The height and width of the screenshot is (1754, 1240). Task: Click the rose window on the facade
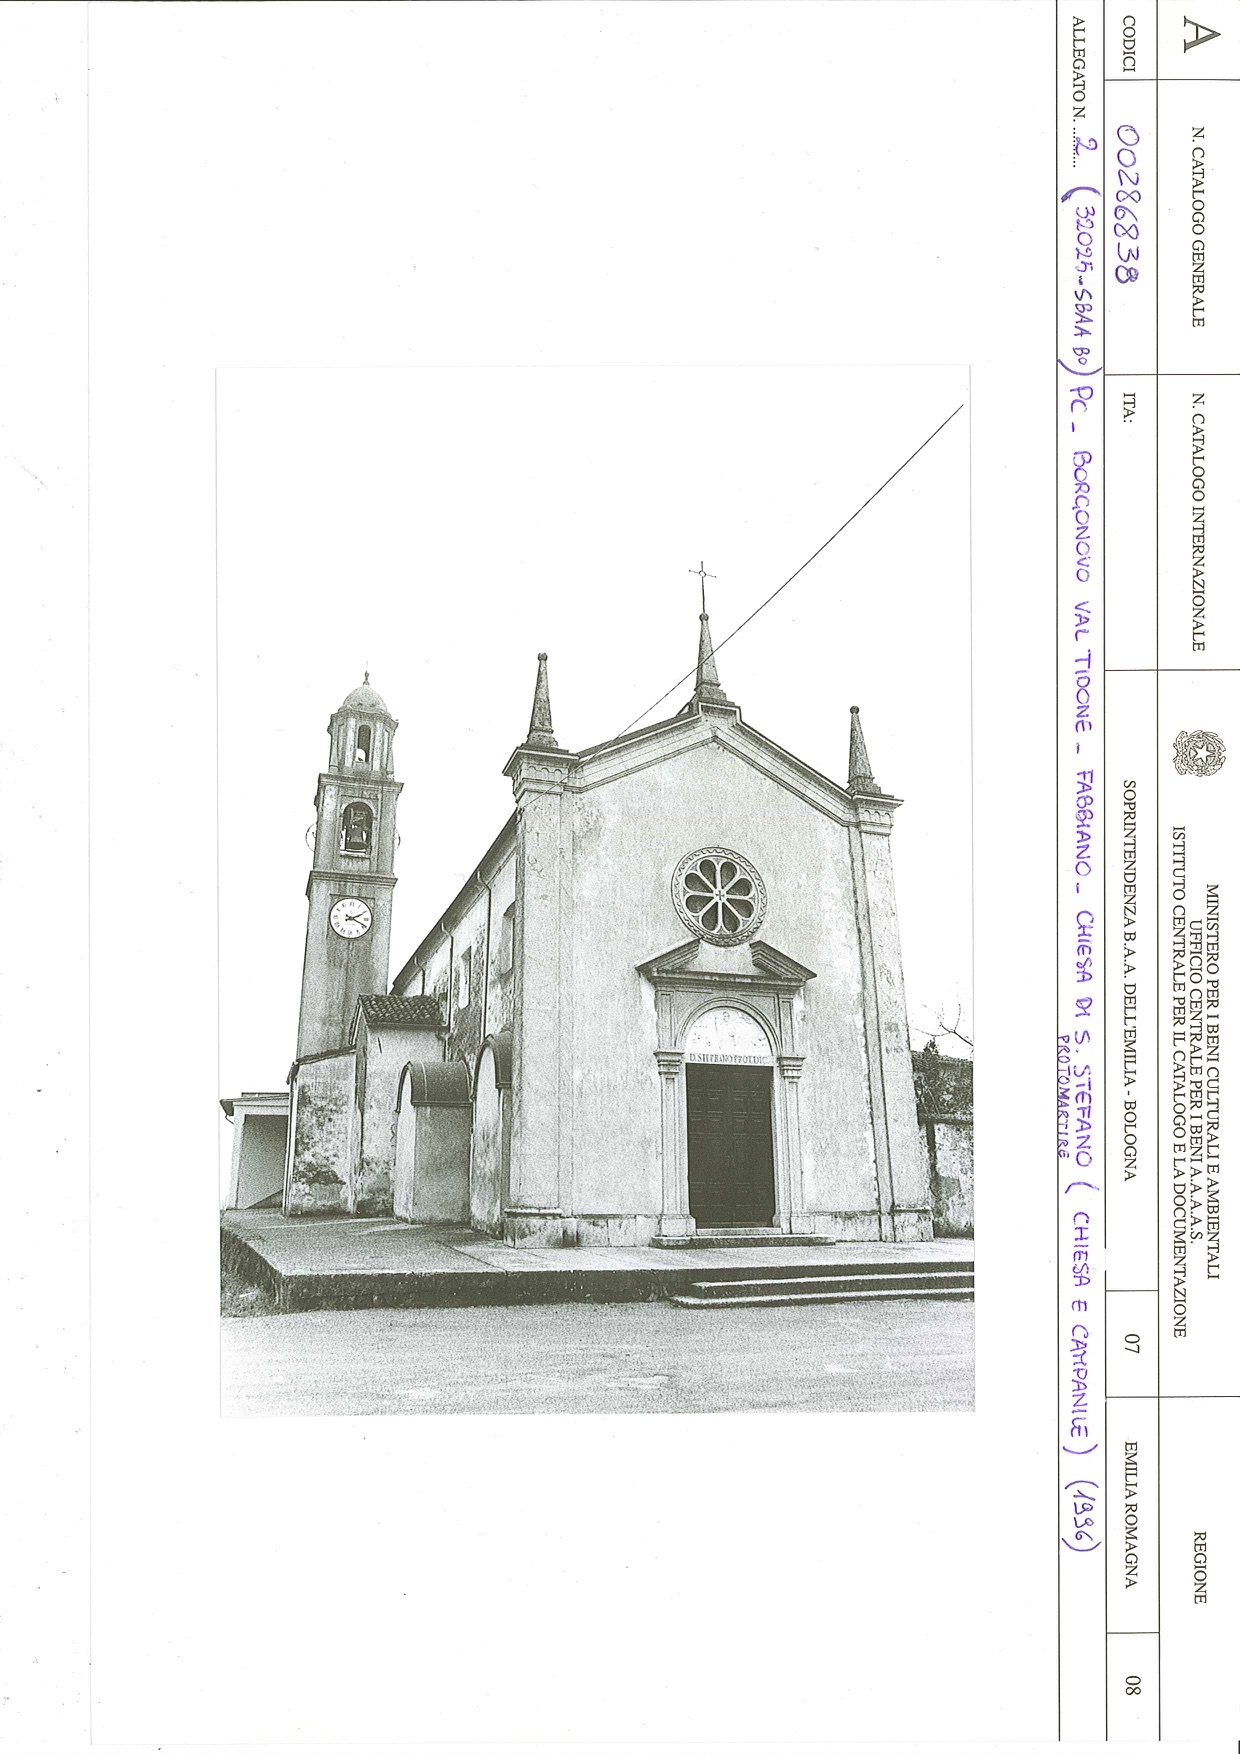[719, 895]
